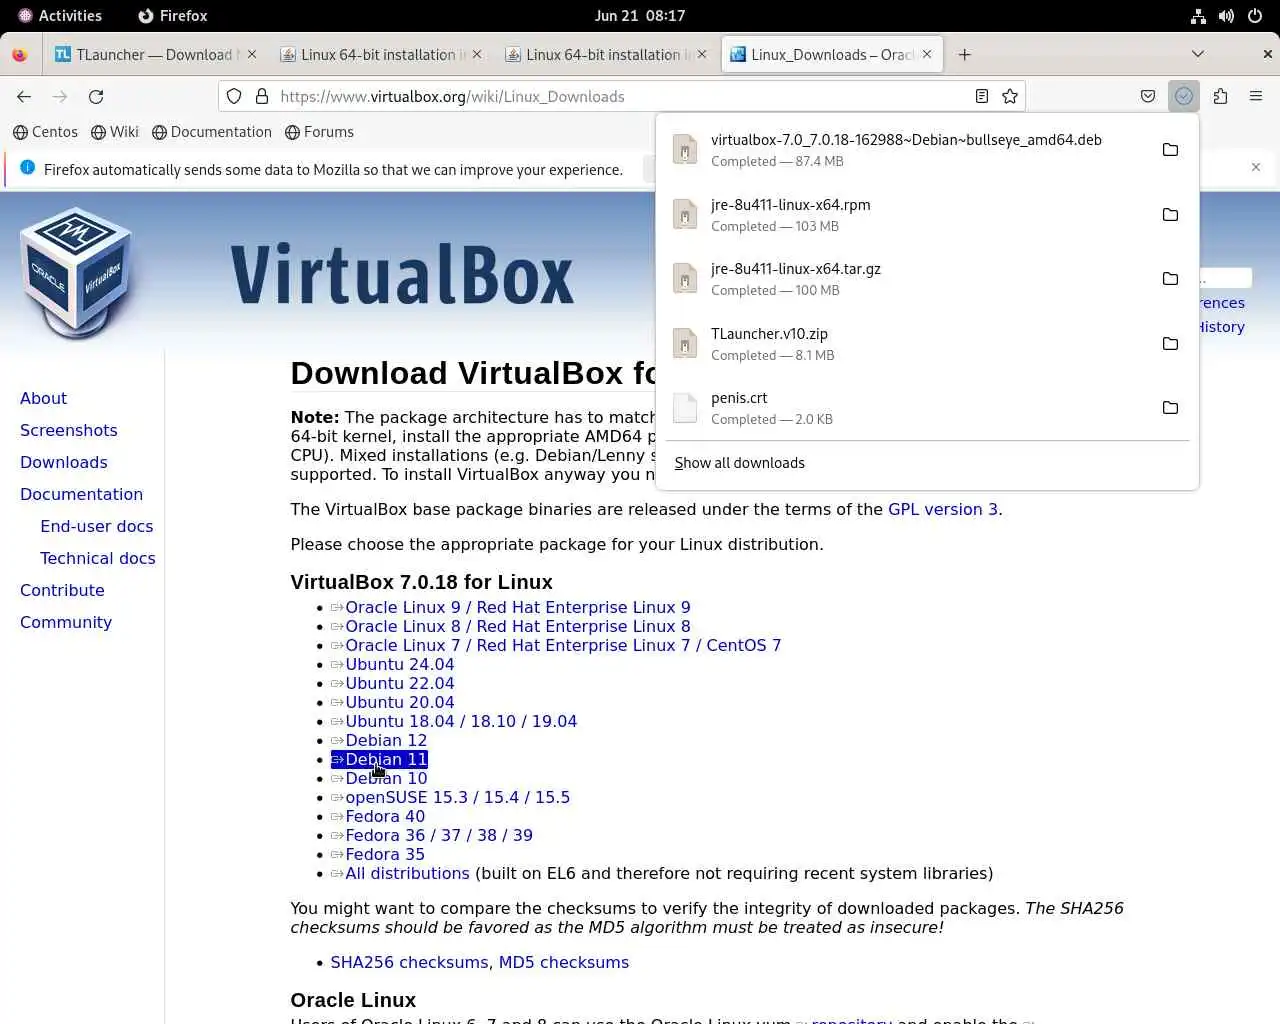The image size is (1280, 1024).
Task: Dismiss the Mozilla data notification bar
Action: pos(1256,167)
